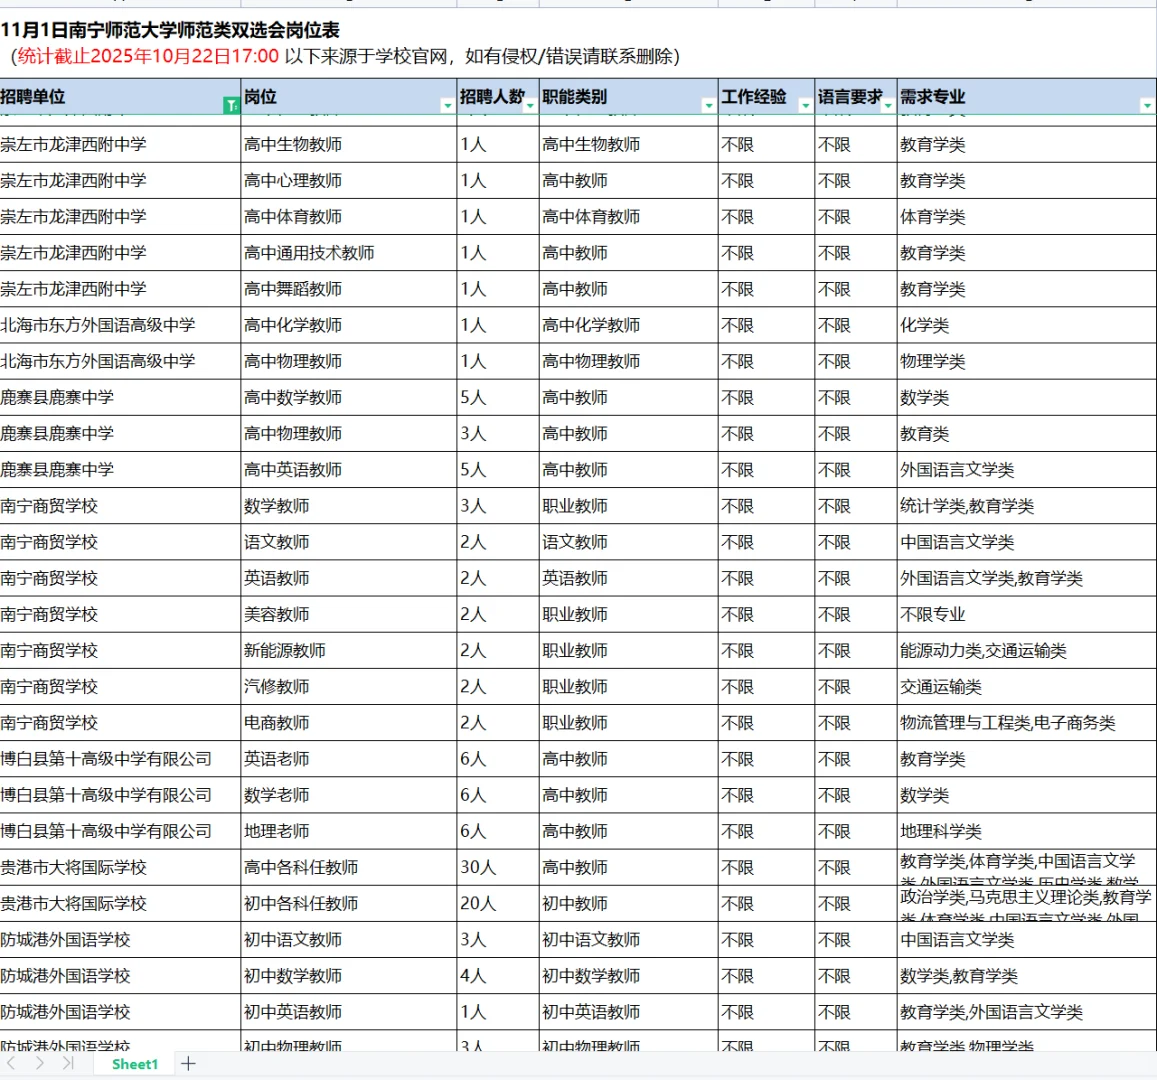This screenshot has height=1080, width=1157.
Task: Click the 高中舞蹈教师 cell
Action: [348, 289]
